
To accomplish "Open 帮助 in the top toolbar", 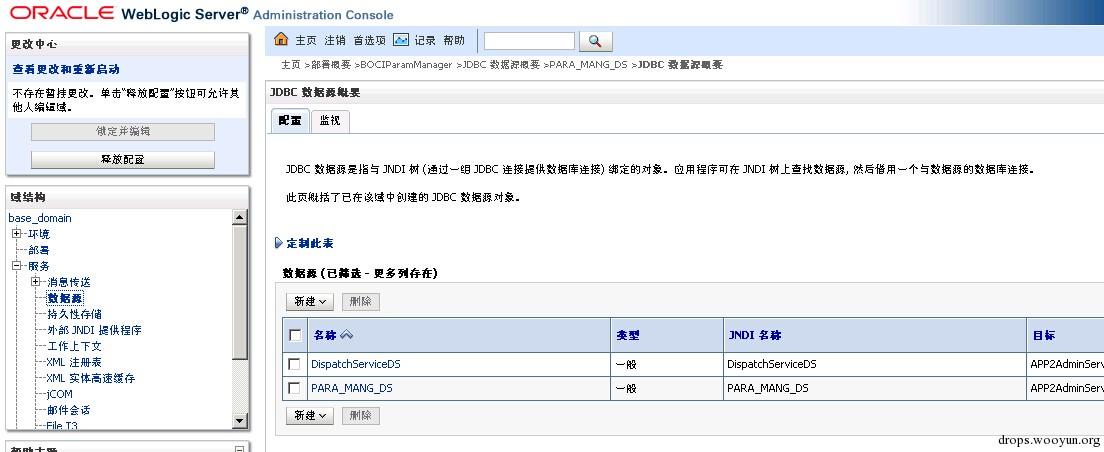I will pos(454,40).
